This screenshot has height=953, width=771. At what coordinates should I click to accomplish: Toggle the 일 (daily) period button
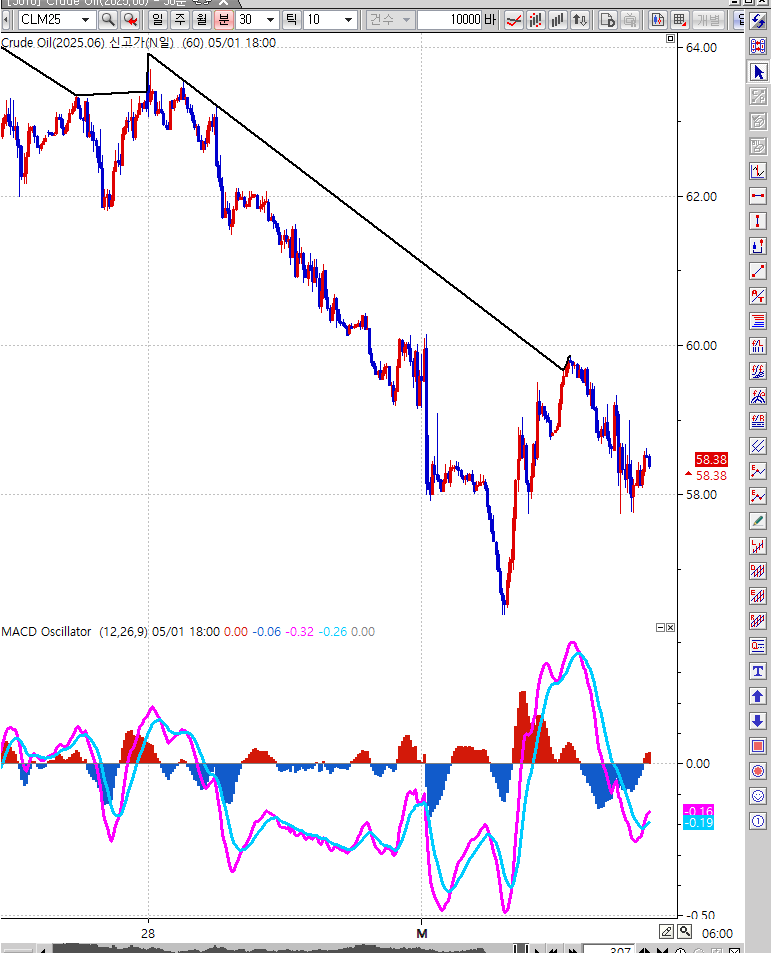157,19
